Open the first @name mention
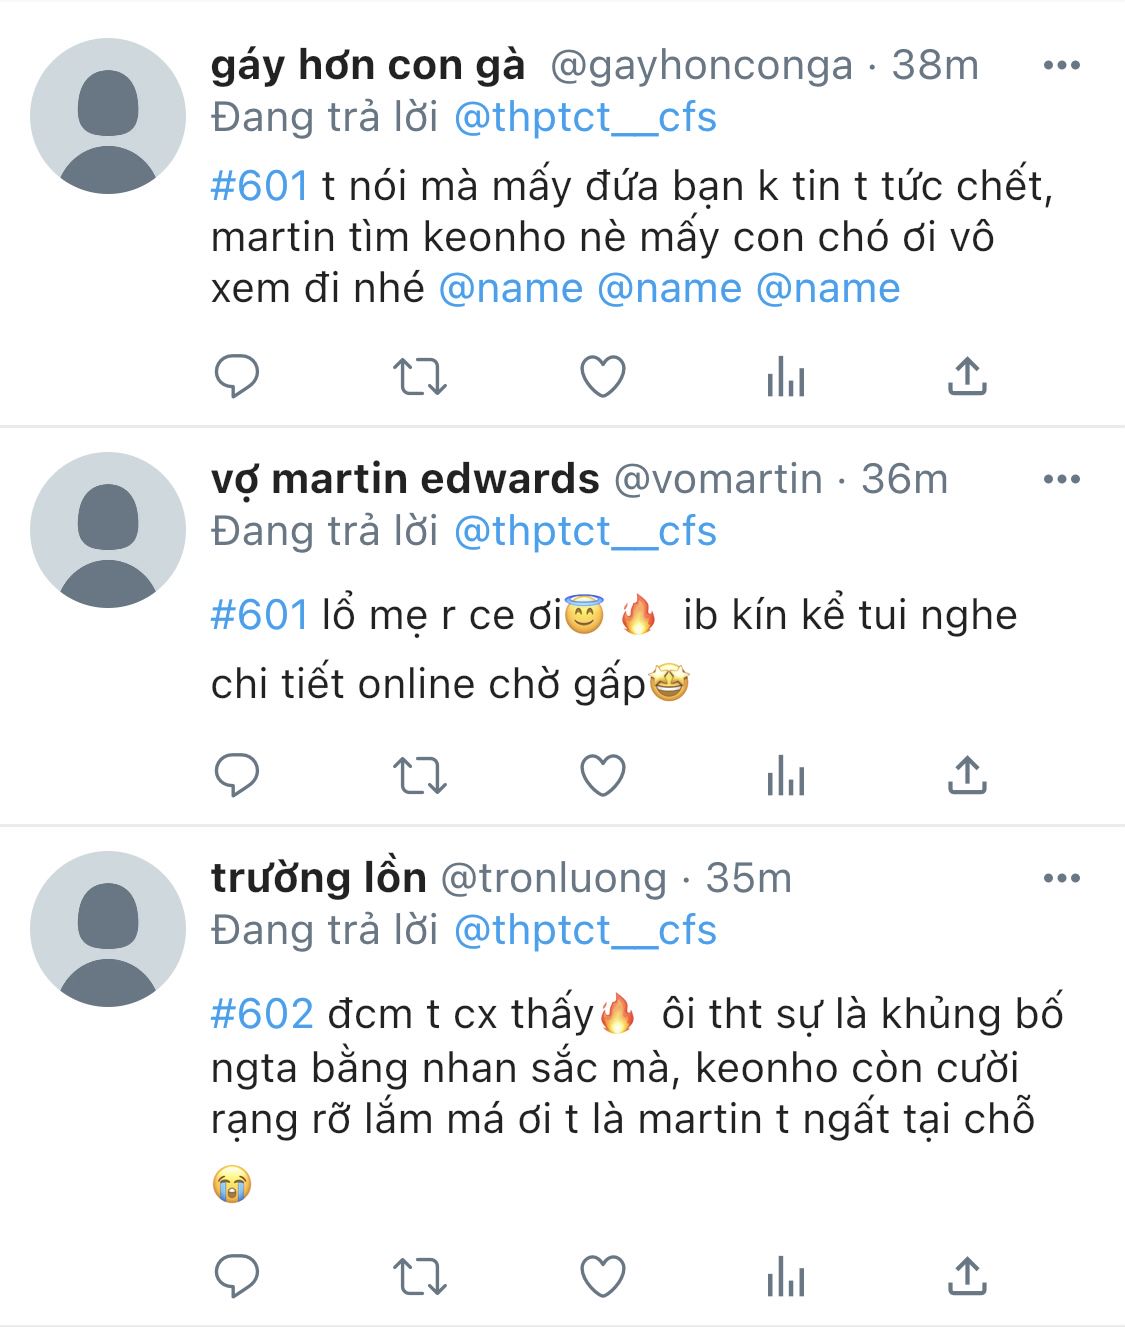Screen dimensions: 1125x1327 click(511, 289)
